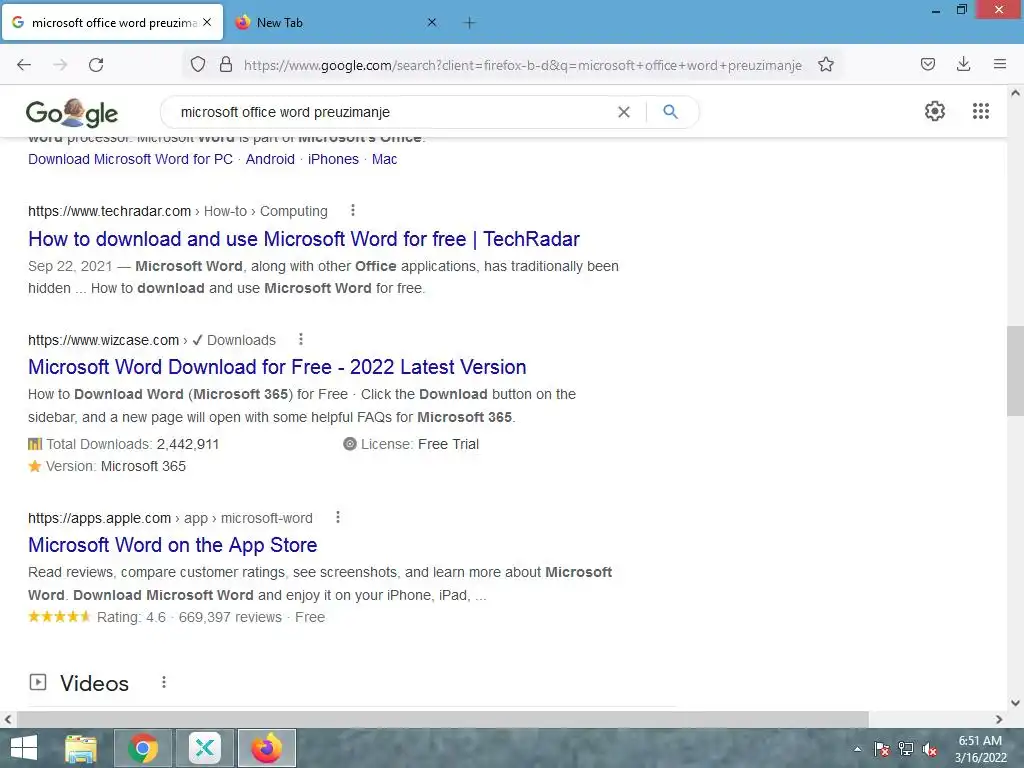This screenshot has height=768, width=1024.
Task: Open options menu for wizcase result
Action: (x=300, y=339)
